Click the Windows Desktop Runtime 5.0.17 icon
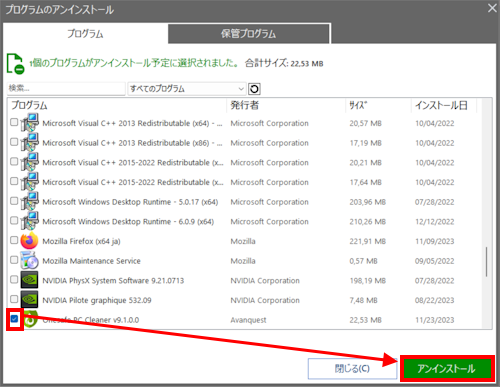This screenshot has width=500, height=387. (30, 201)
